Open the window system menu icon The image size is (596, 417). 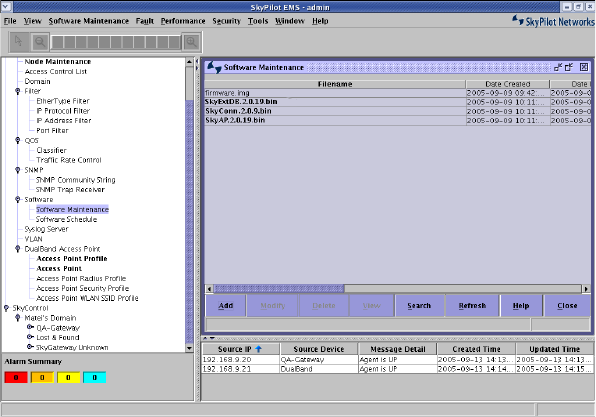[6, 6]
